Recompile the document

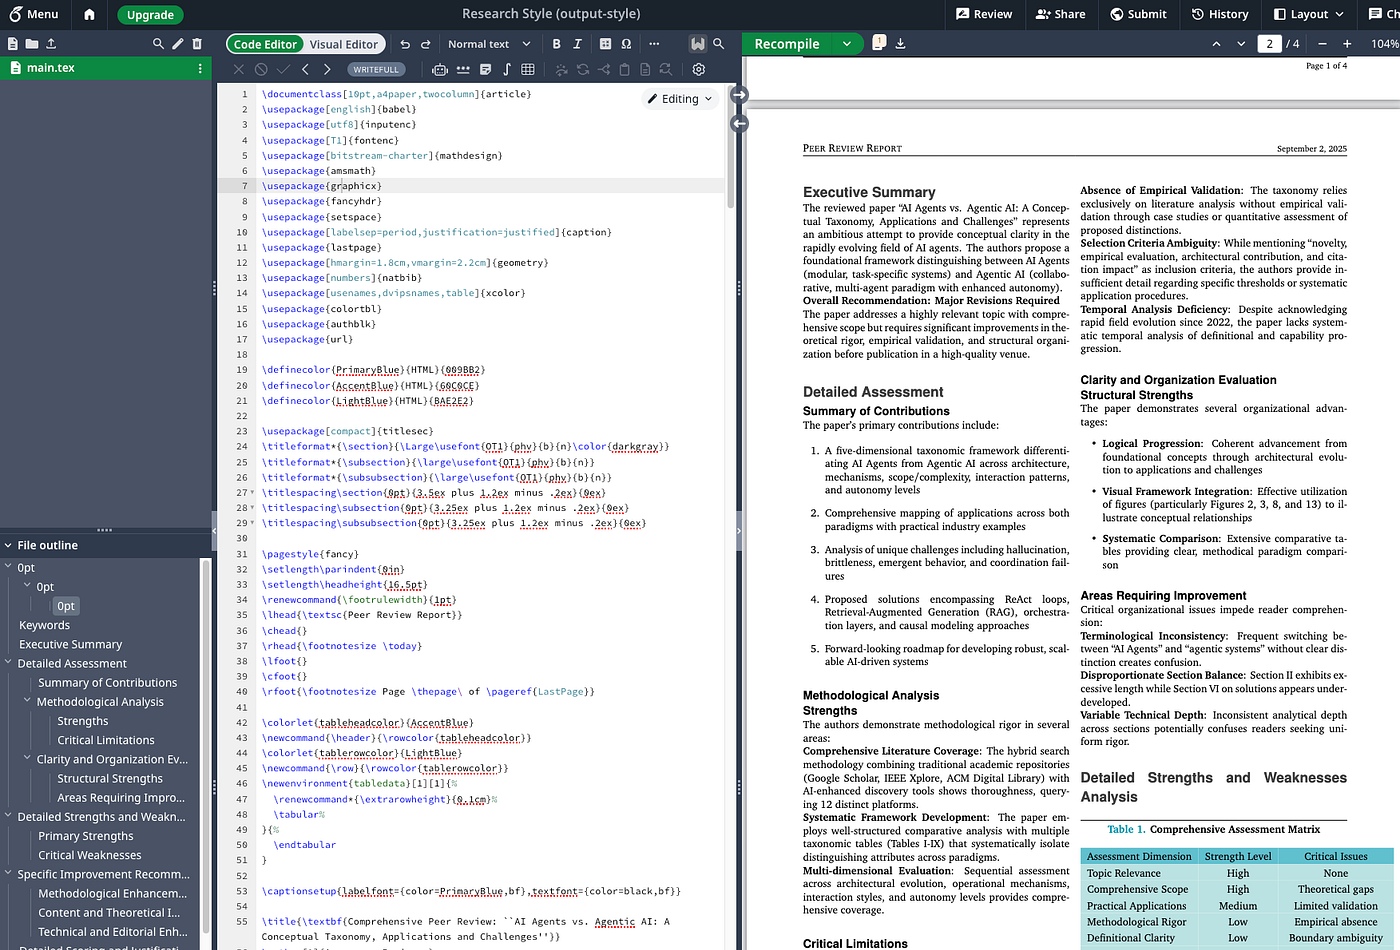point(787,44)
